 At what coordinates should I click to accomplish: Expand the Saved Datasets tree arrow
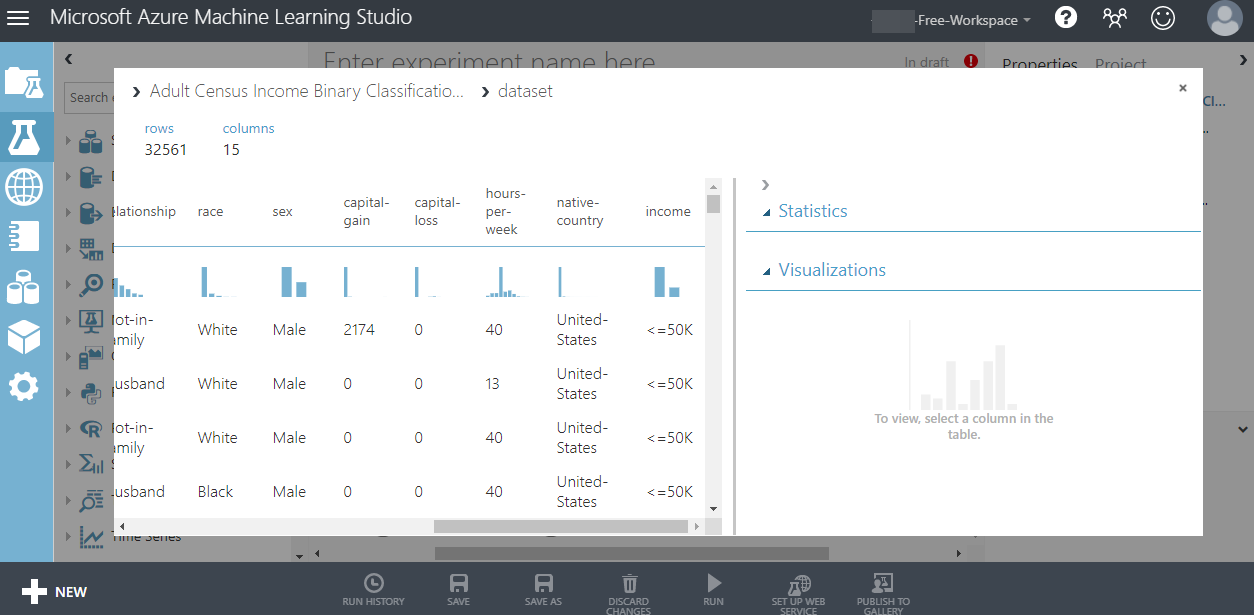point(68,140)
